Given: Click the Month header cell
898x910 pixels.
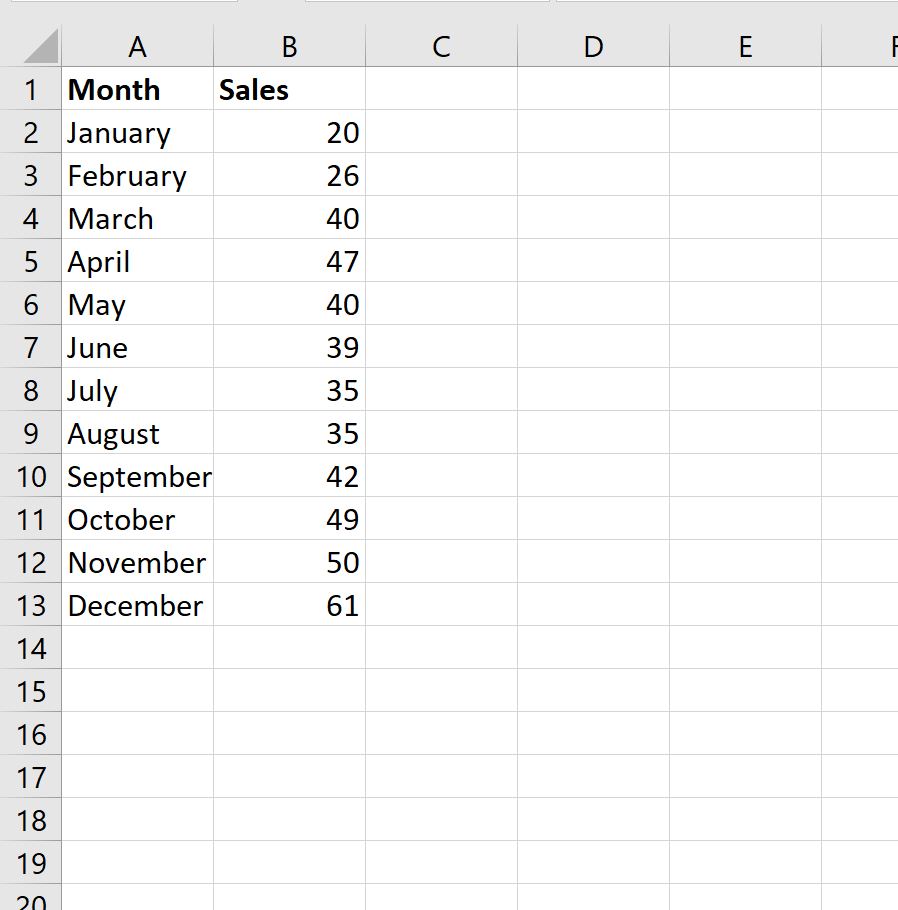Looking at the screenshot, I should [138, 89].
